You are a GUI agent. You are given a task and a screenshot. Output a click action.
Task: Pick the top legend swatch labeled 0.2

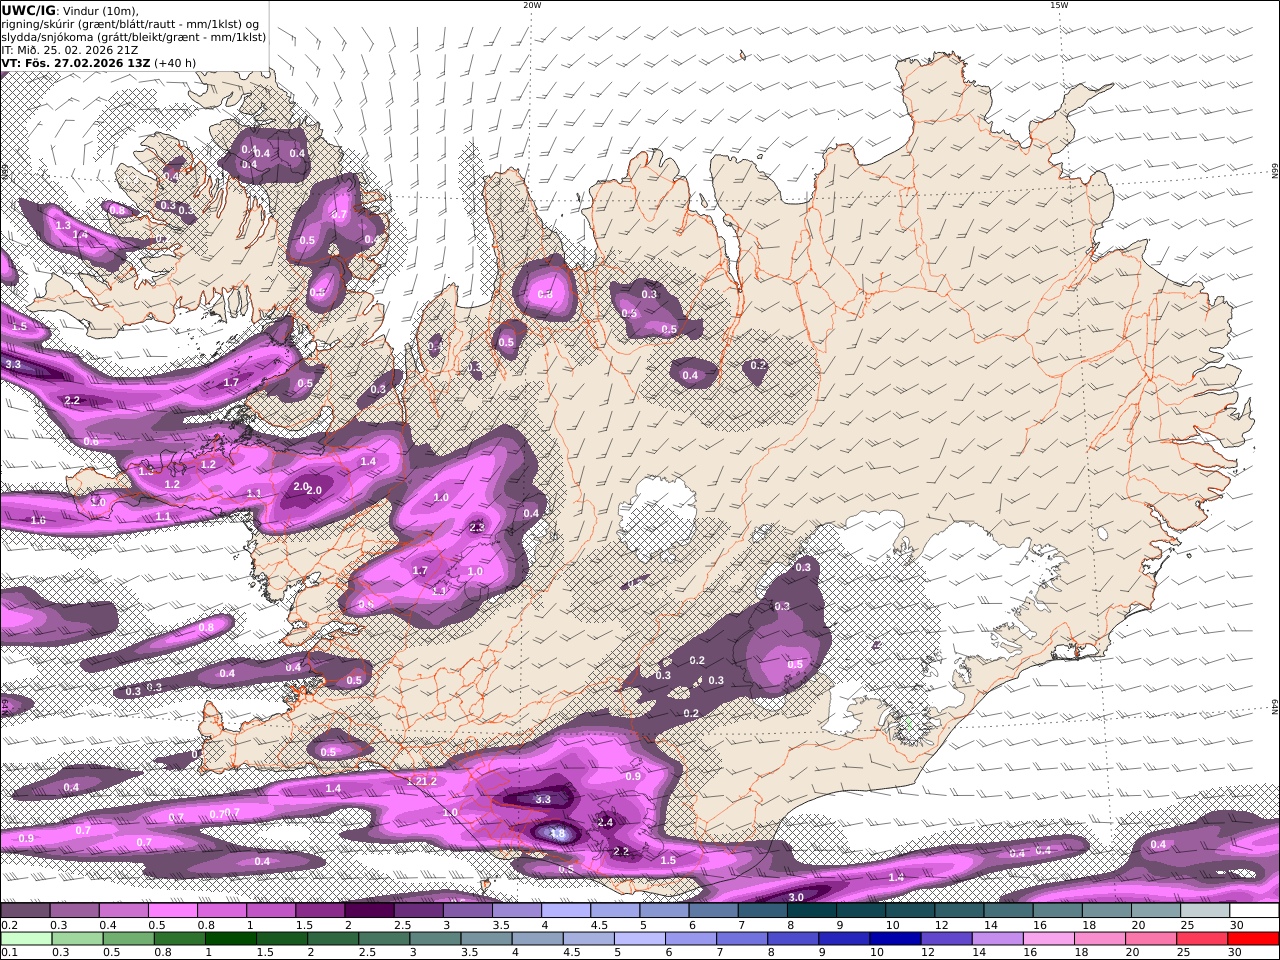[x=25, y=910]
